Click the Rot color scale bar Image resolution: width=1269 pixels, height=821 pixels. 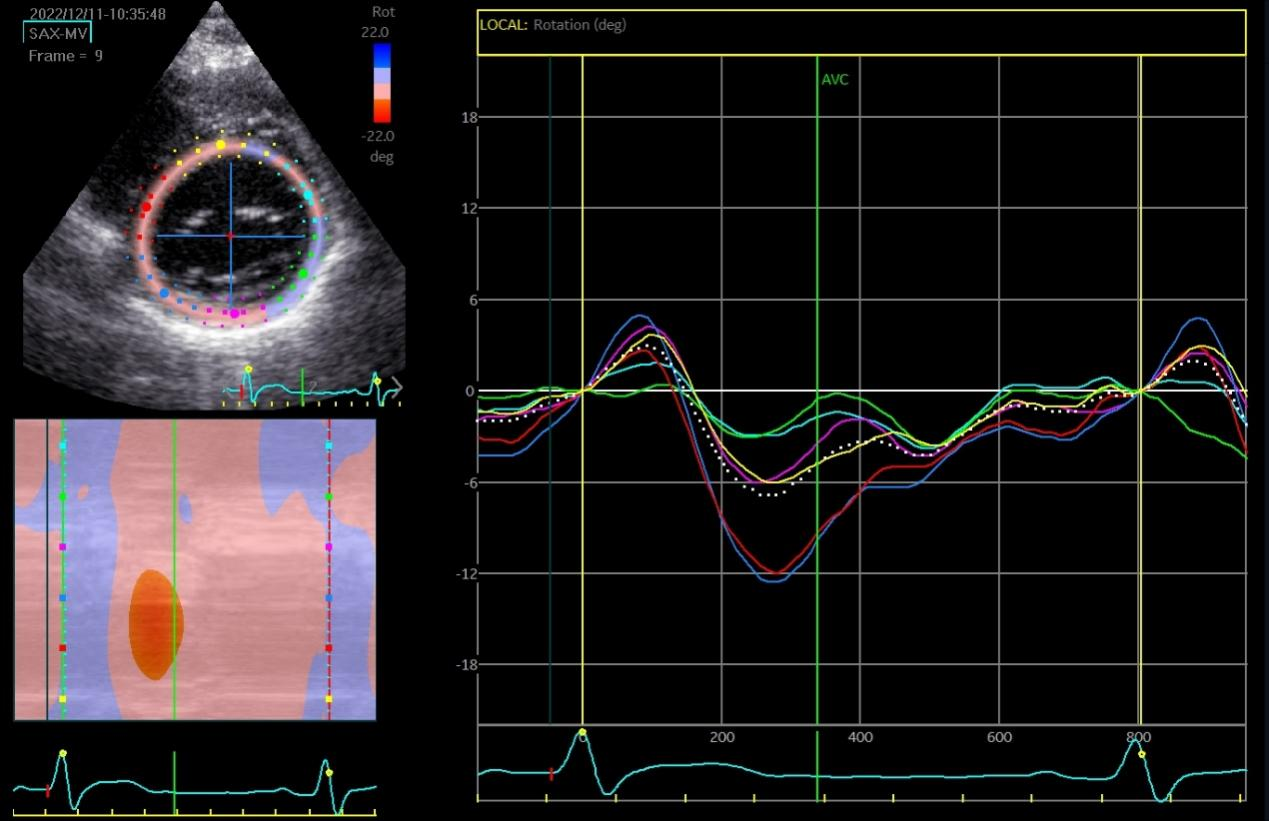pos(382,83)
